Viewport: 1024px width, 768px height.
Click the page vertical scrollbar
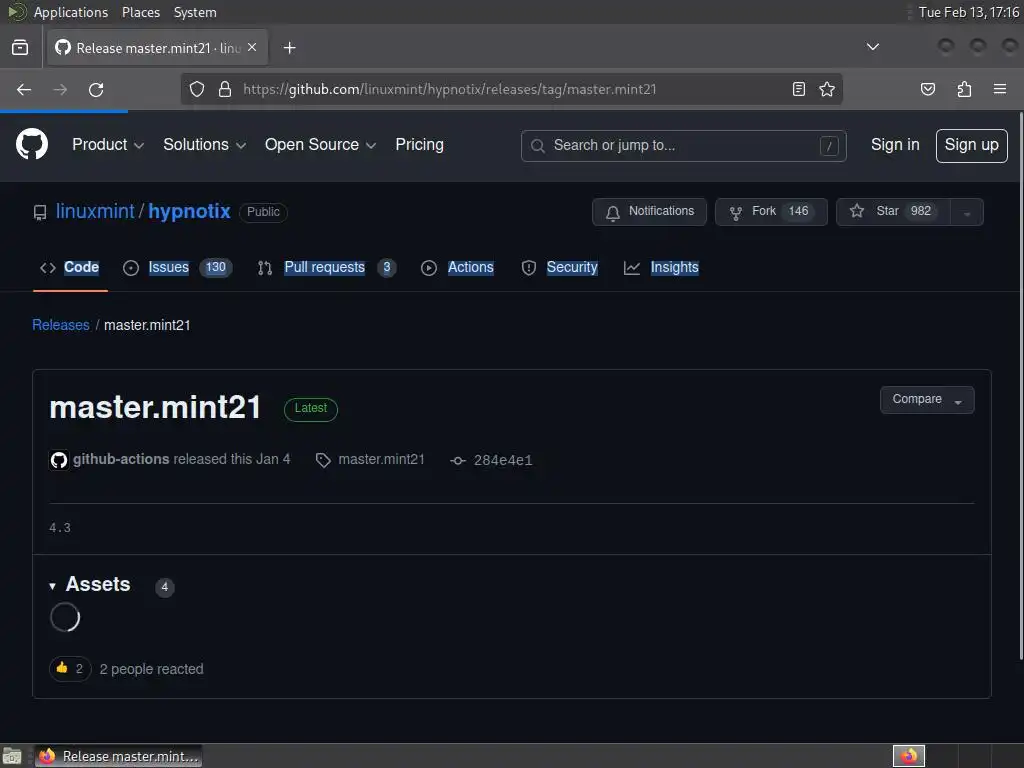click(1021, 385)
